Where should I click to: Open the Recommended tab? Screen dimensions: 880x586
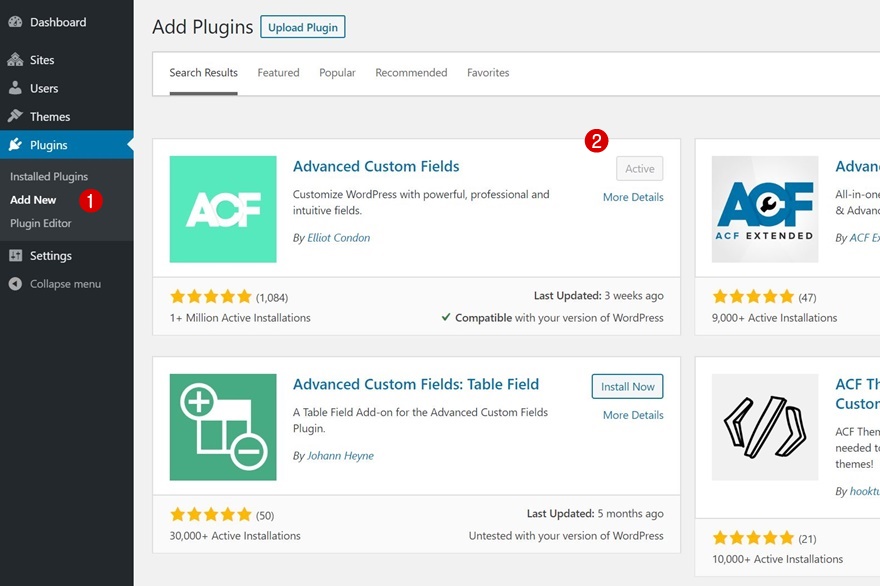[x=411, y=73]
